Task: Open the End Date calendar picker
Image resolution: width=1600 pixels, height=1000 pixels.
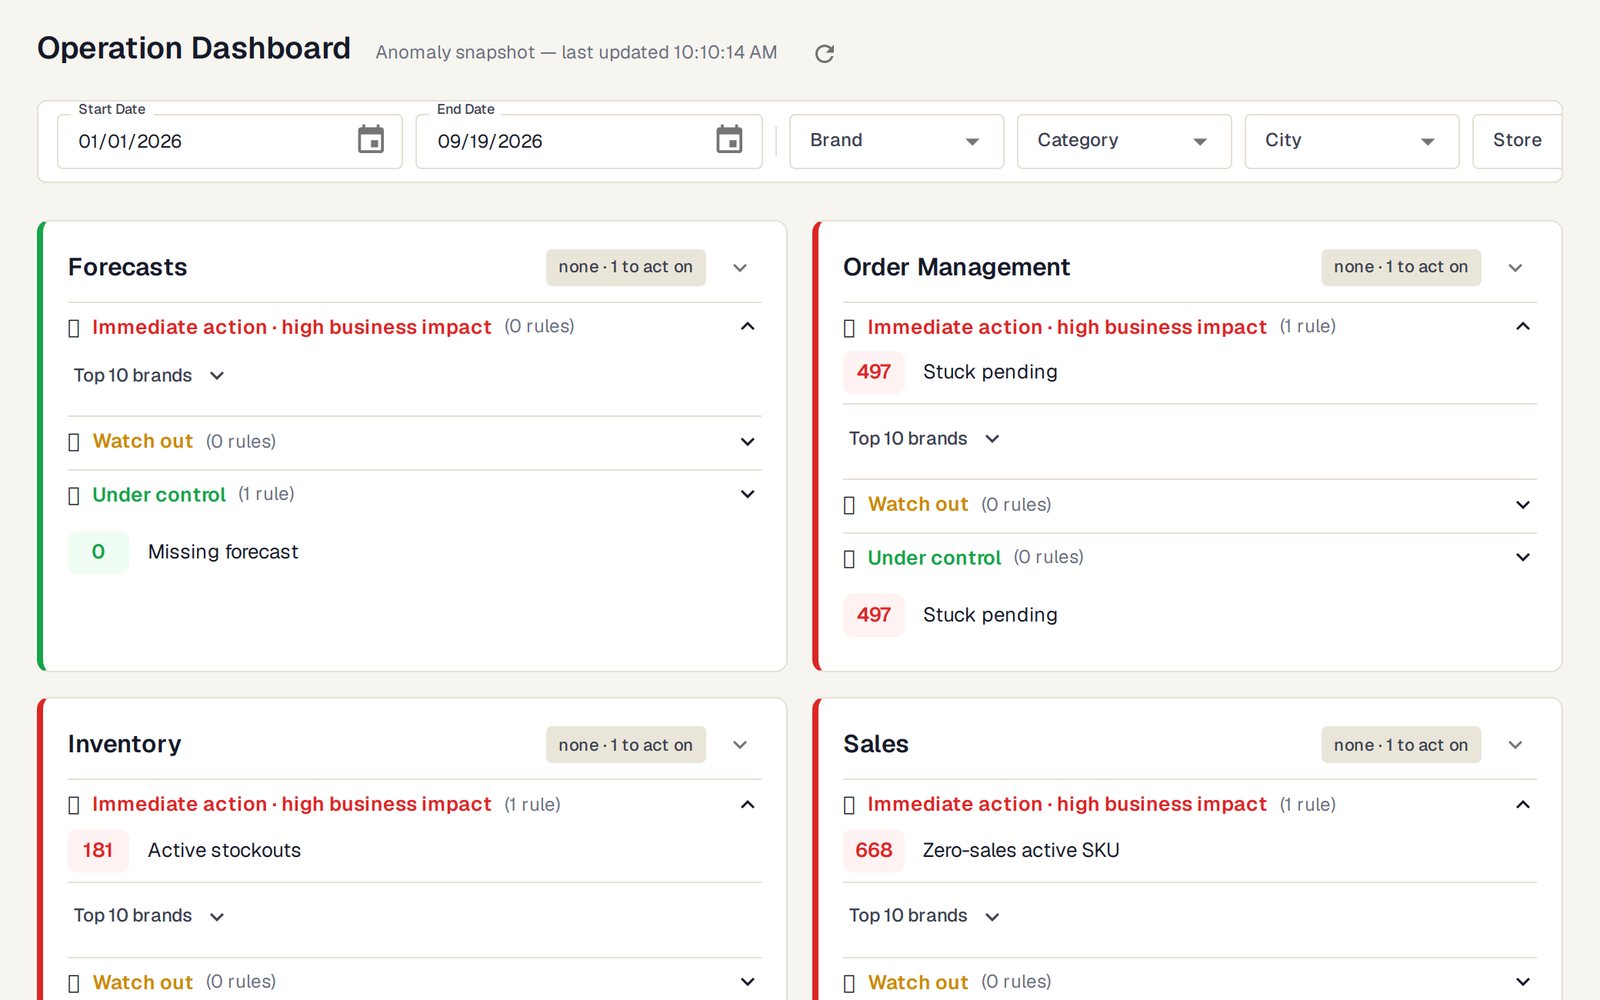Action: 729,140
